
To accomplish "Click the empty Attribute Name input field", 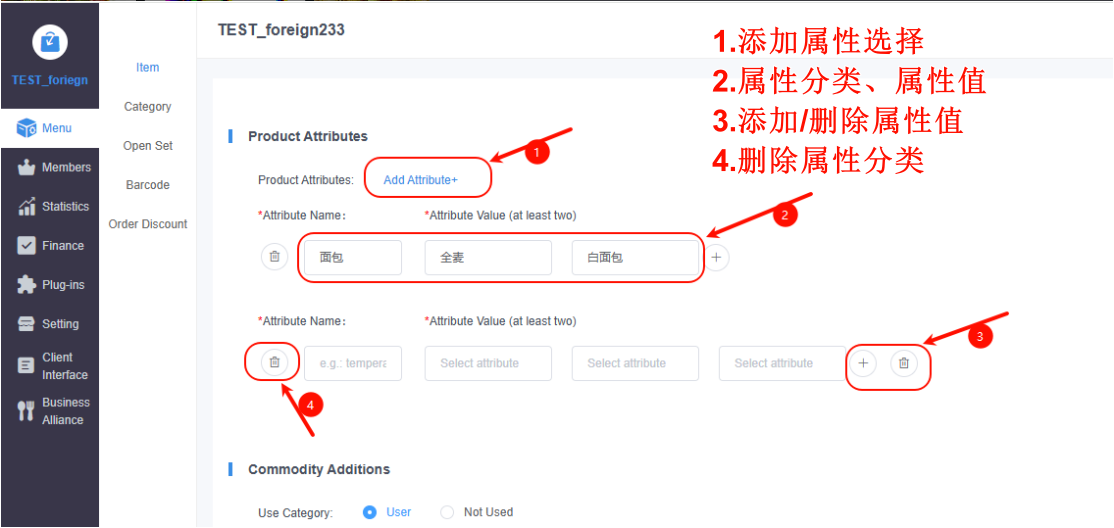I will point(353,363).
